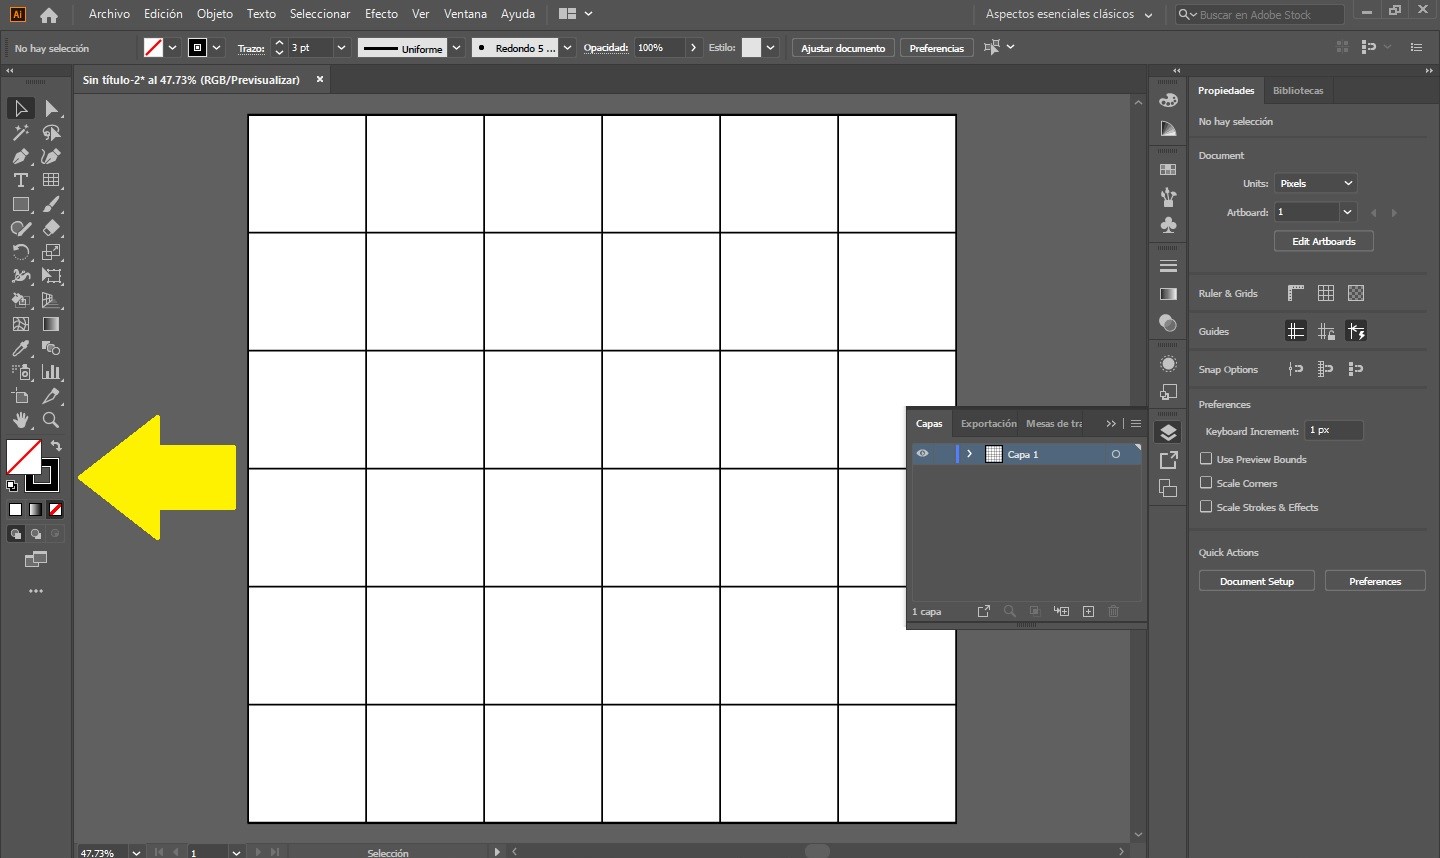1440x858 pixels.
Task: Go to Illustrator home screen
Action: pyautogui.click(x=49, y=15)
